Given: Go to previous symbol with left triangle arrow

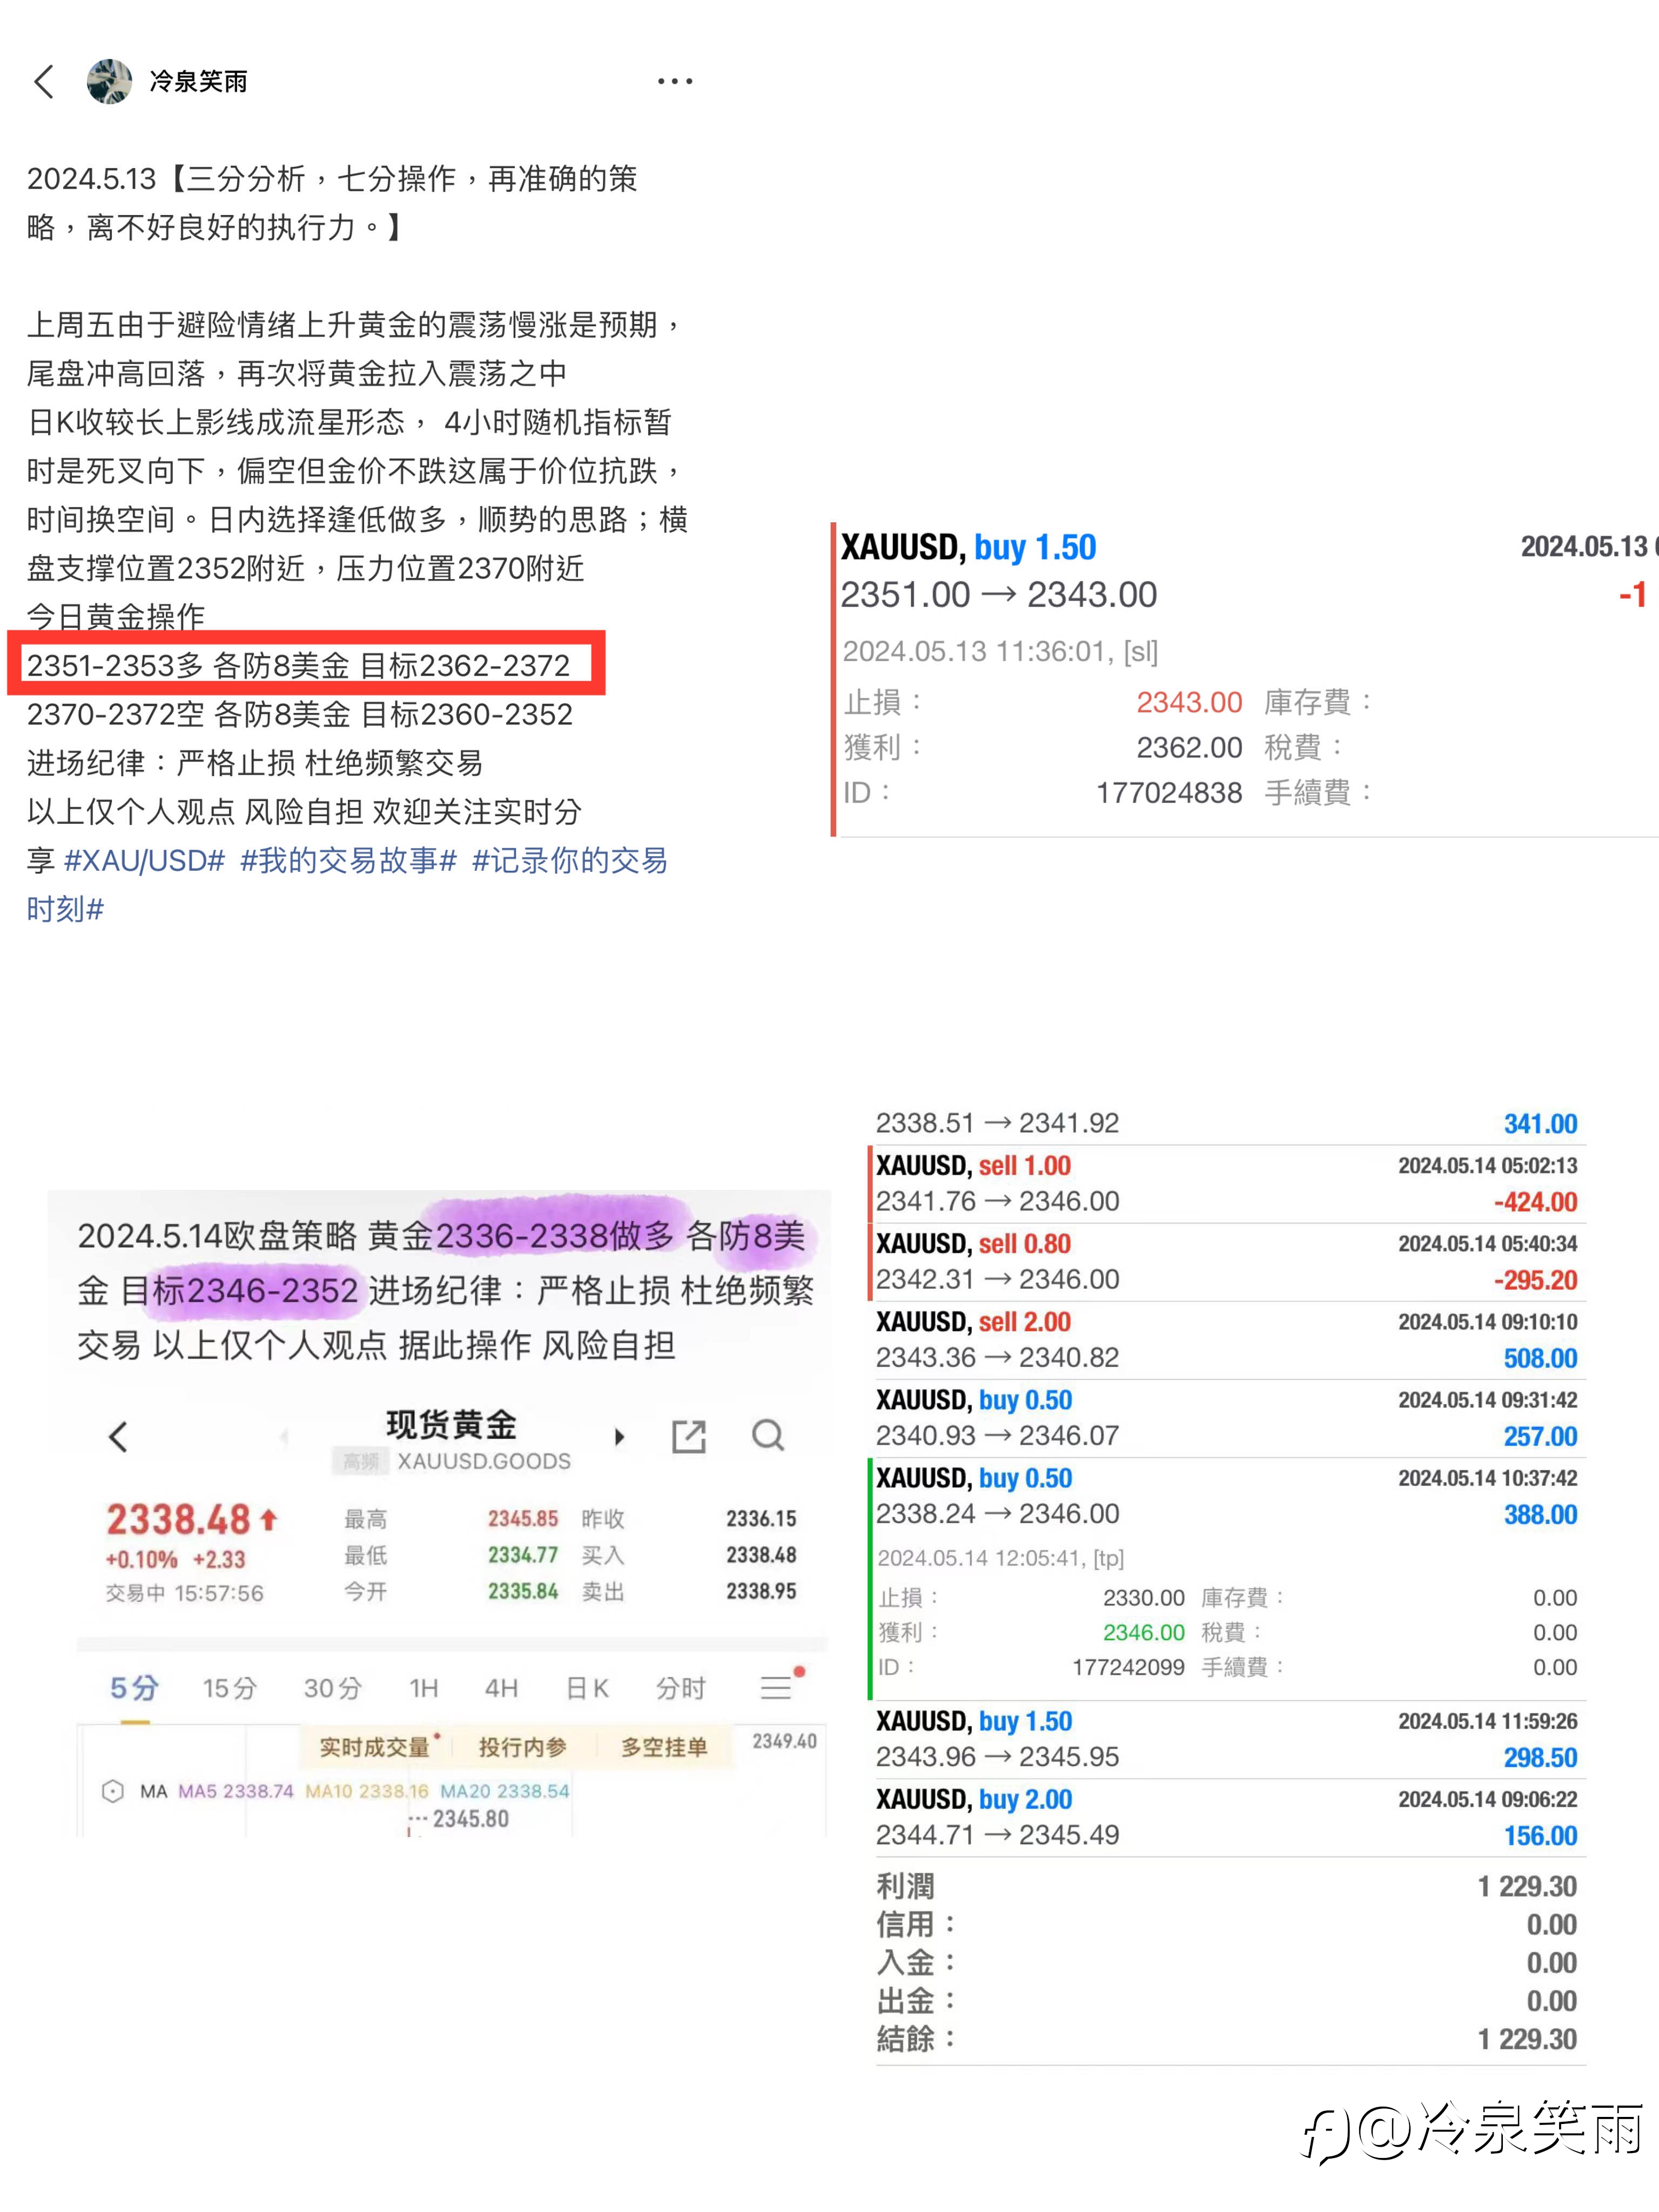Looking at the screenshot, I should coord(285,1437).
